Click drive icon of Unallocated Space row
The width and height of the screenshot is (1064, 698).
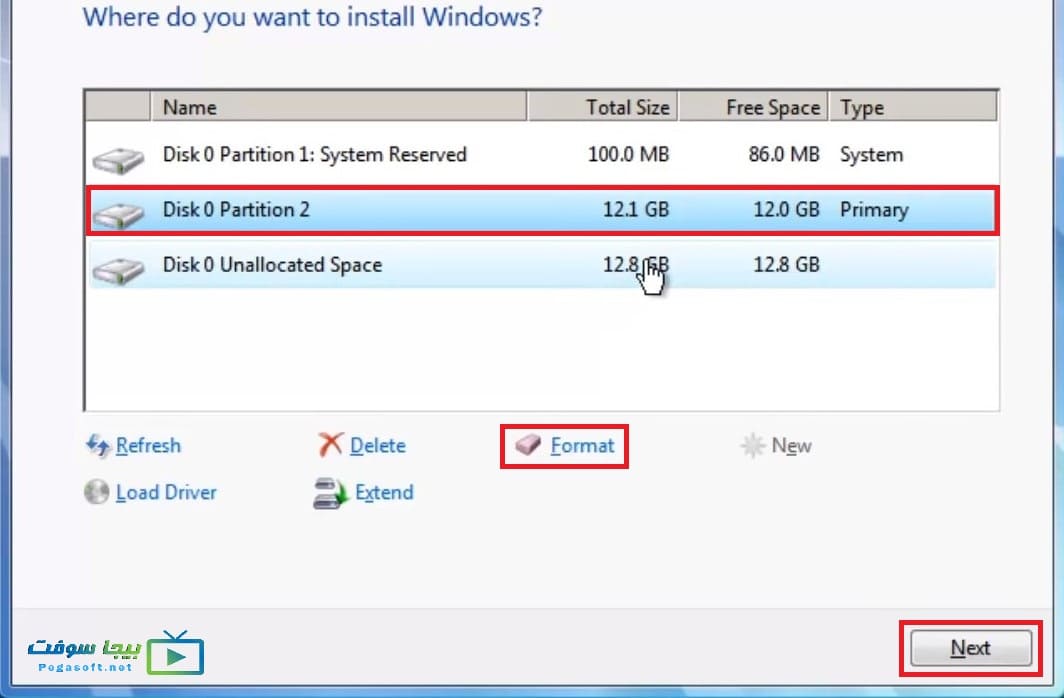(118, 271)
